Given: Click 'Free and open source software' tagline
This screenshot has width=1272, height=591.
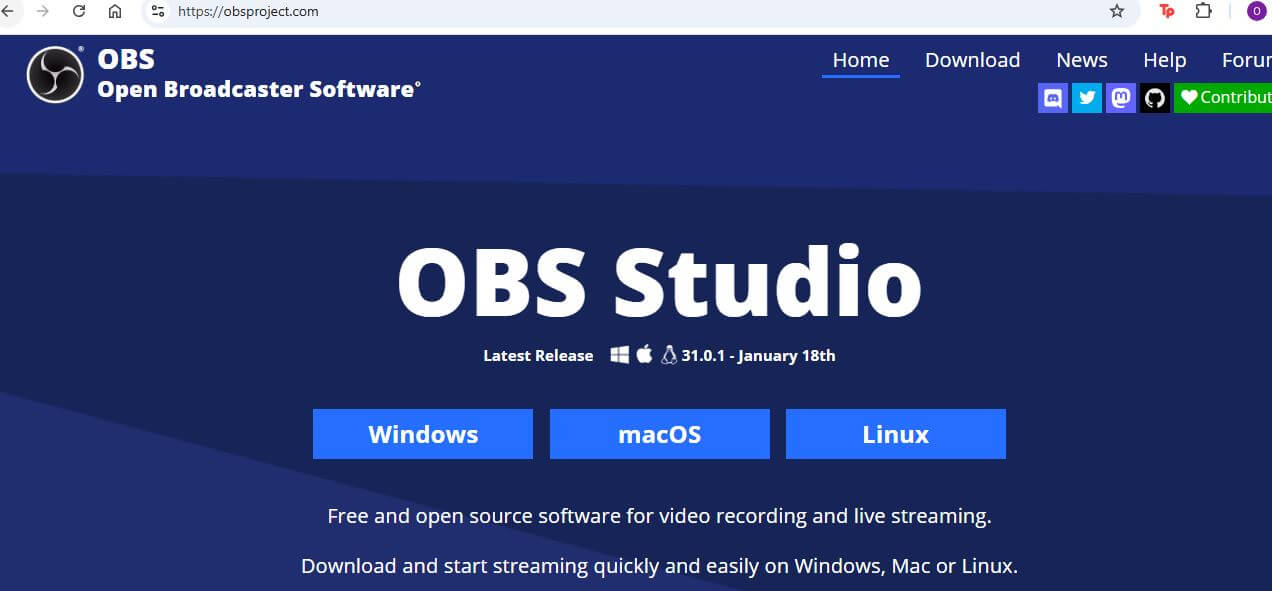Looking at the screenshot, I should (660, 517).
